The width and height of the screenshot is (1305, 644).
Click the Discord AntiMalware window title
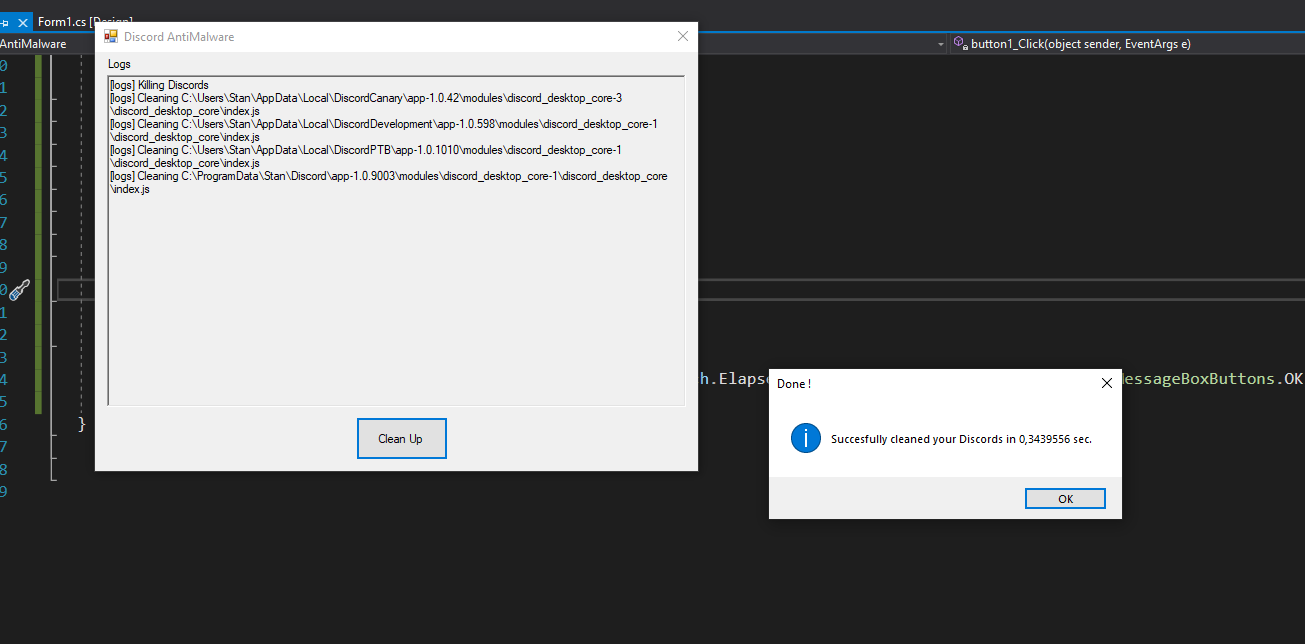click(x=179, y=37)
